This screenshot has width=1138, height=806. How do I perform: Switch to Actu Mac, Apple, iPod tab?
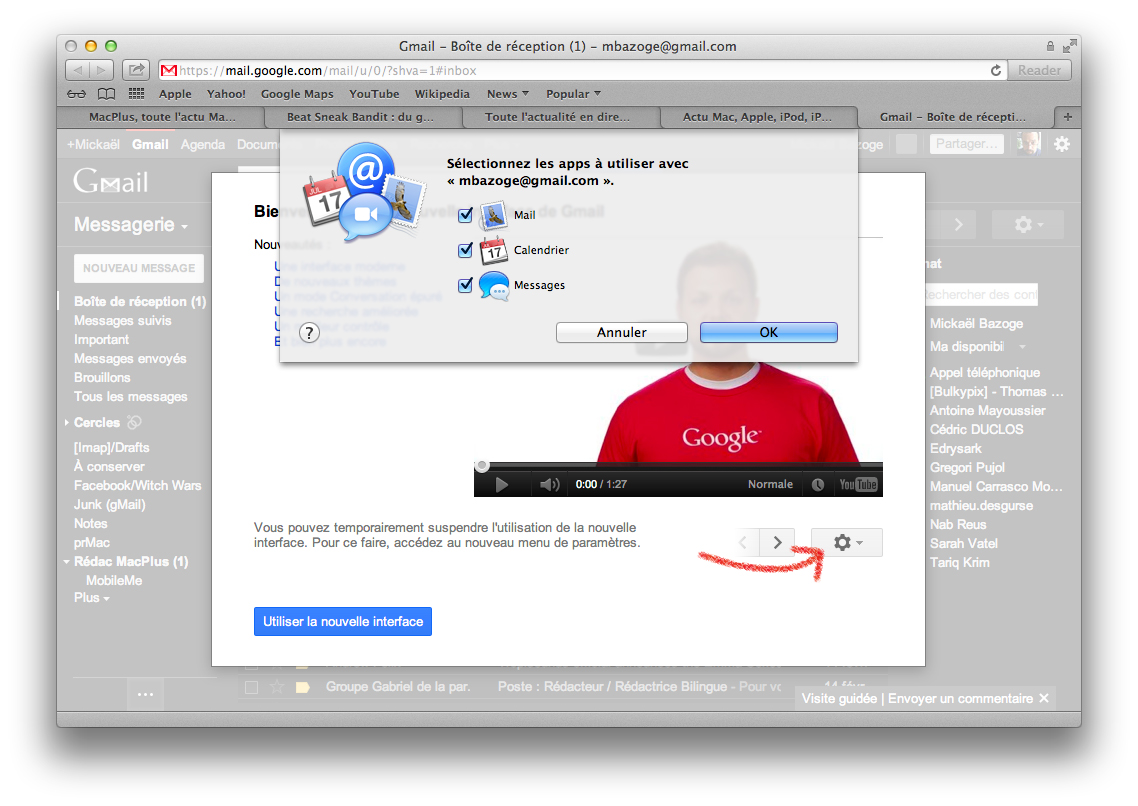coord(757,116)
